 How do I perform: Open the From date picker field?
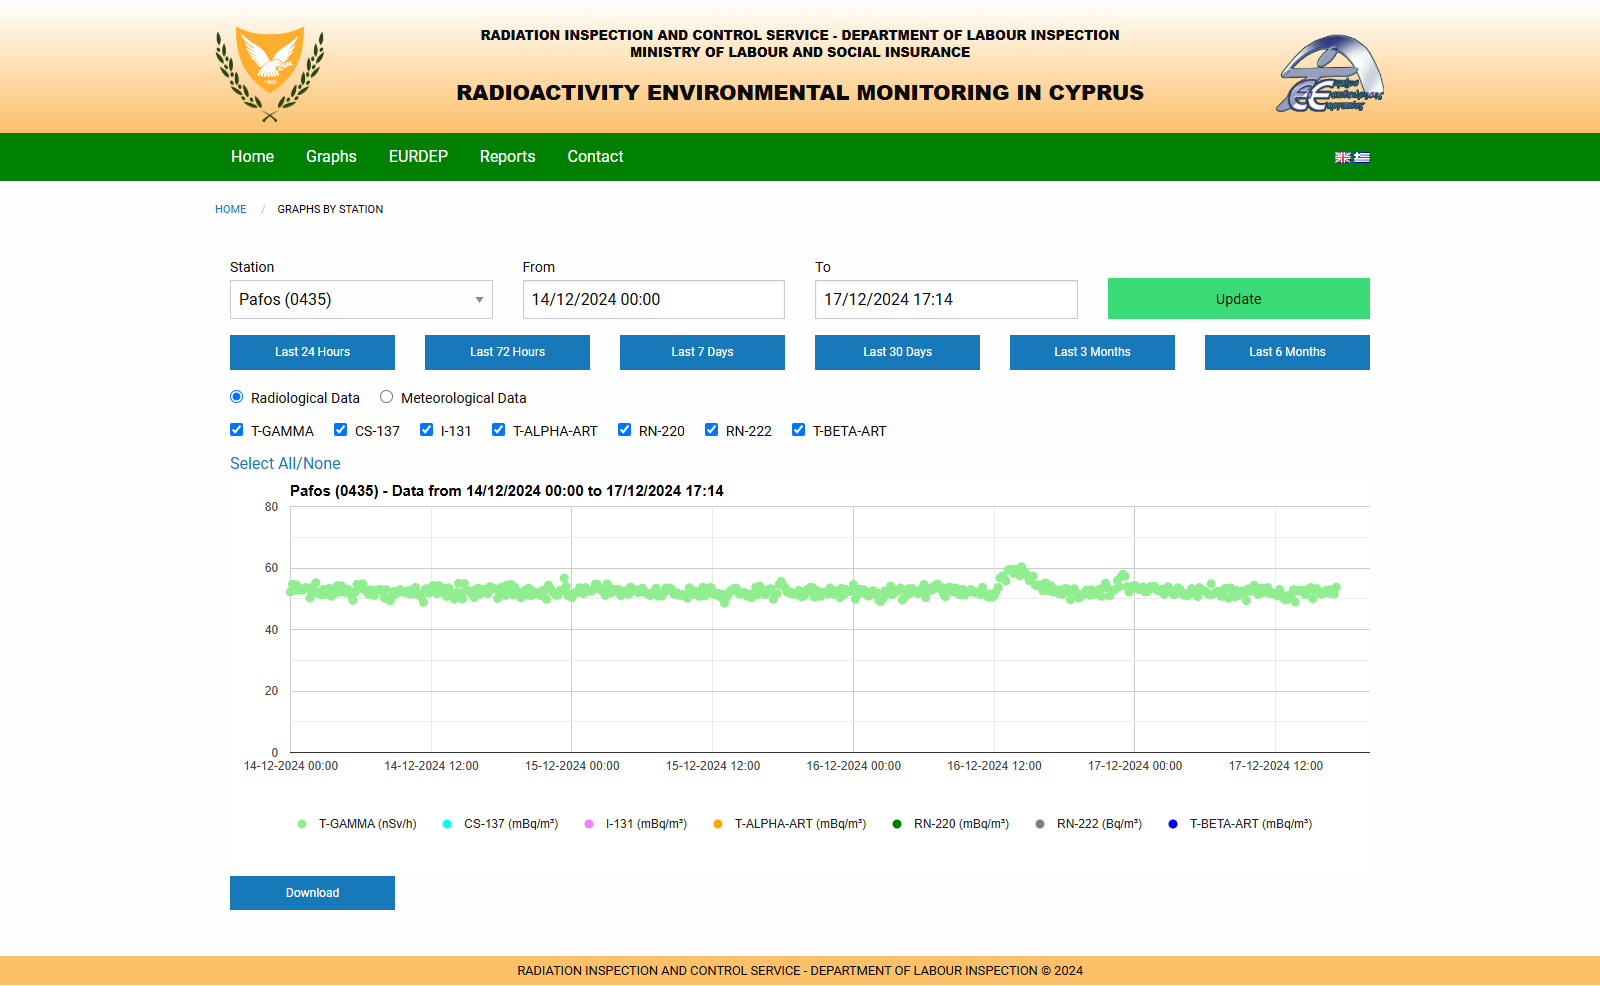pyautogui.click(x=653, y=299)
